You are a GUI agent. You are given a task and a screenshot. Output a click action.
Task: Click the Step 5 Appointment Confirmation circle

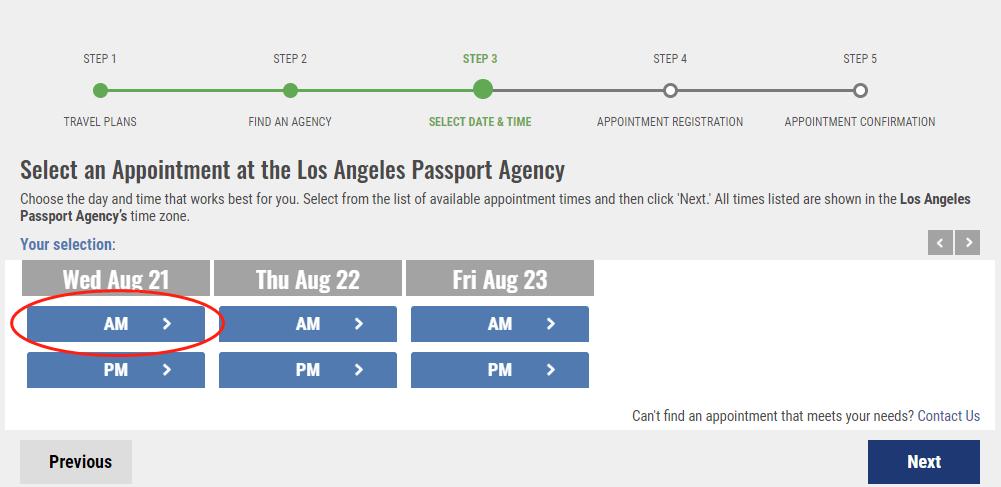pos(860,91)
